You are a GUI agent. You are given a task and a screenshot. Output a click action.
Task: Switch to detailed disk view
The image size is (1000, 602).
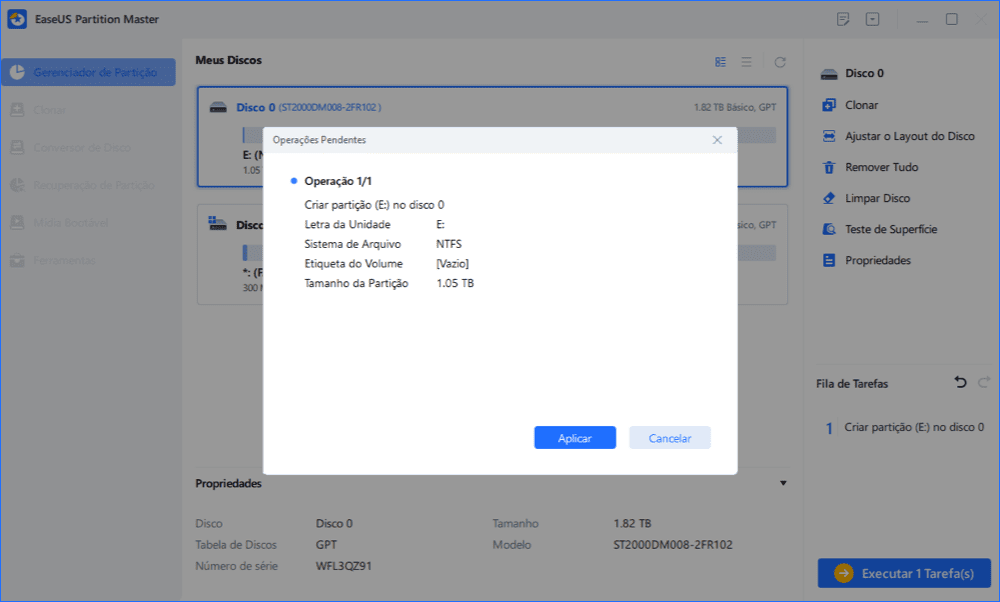(721, 62)
